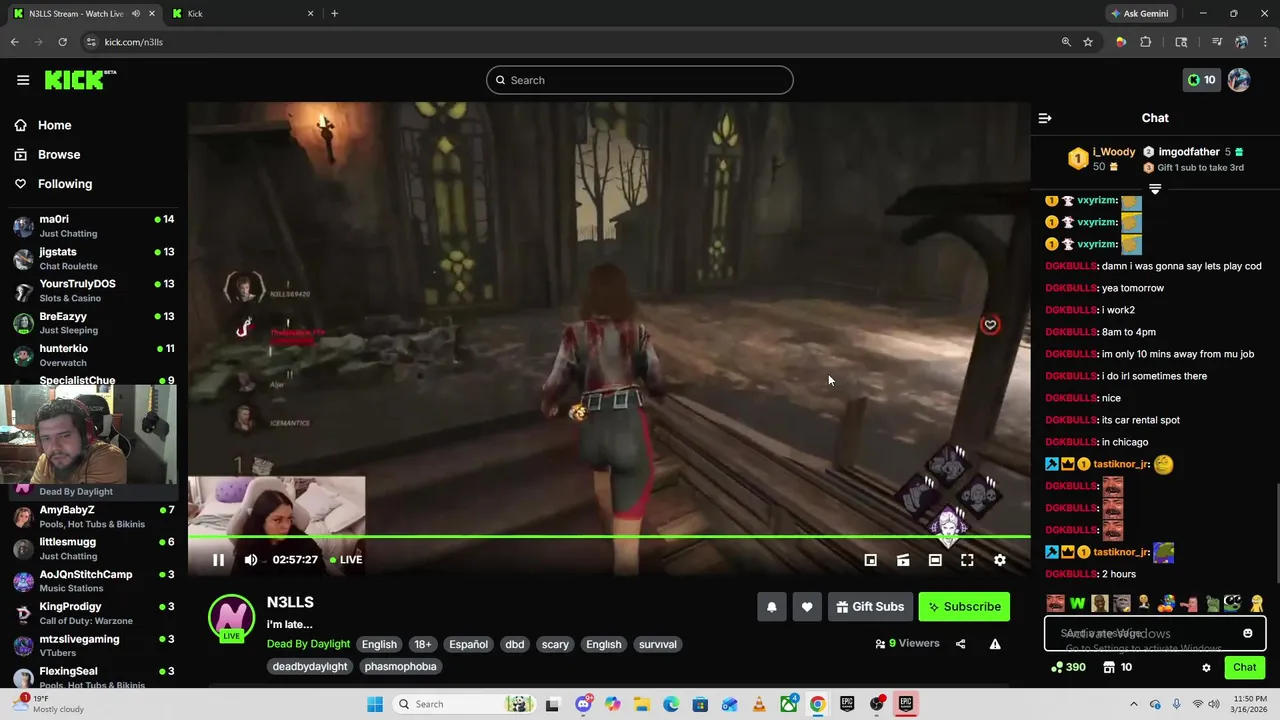Open Chrome extensions puzzle icon
The height and width of the screenshot is (720, 1280).
(x=1146, y=42)
